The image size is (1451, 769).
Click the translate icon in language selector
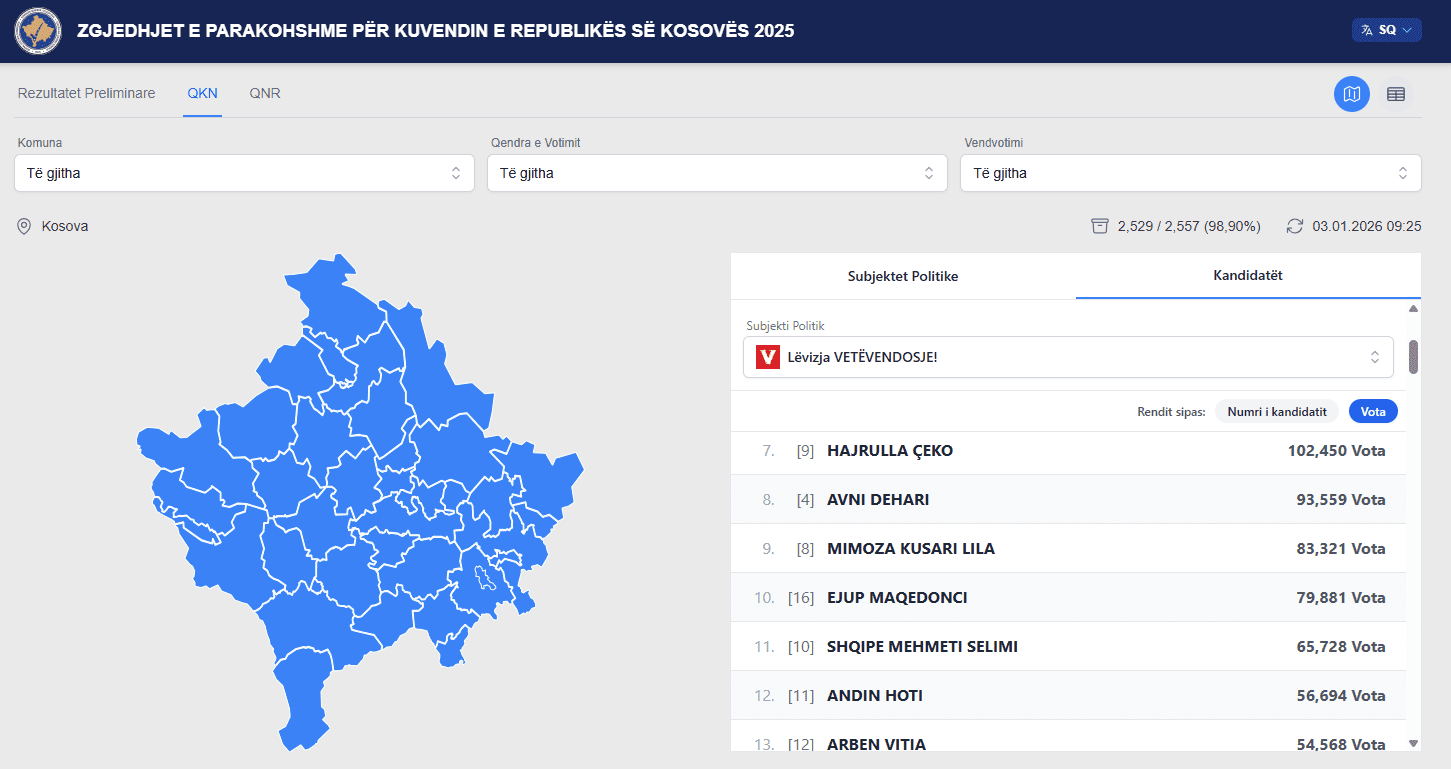click(1367, 30)
